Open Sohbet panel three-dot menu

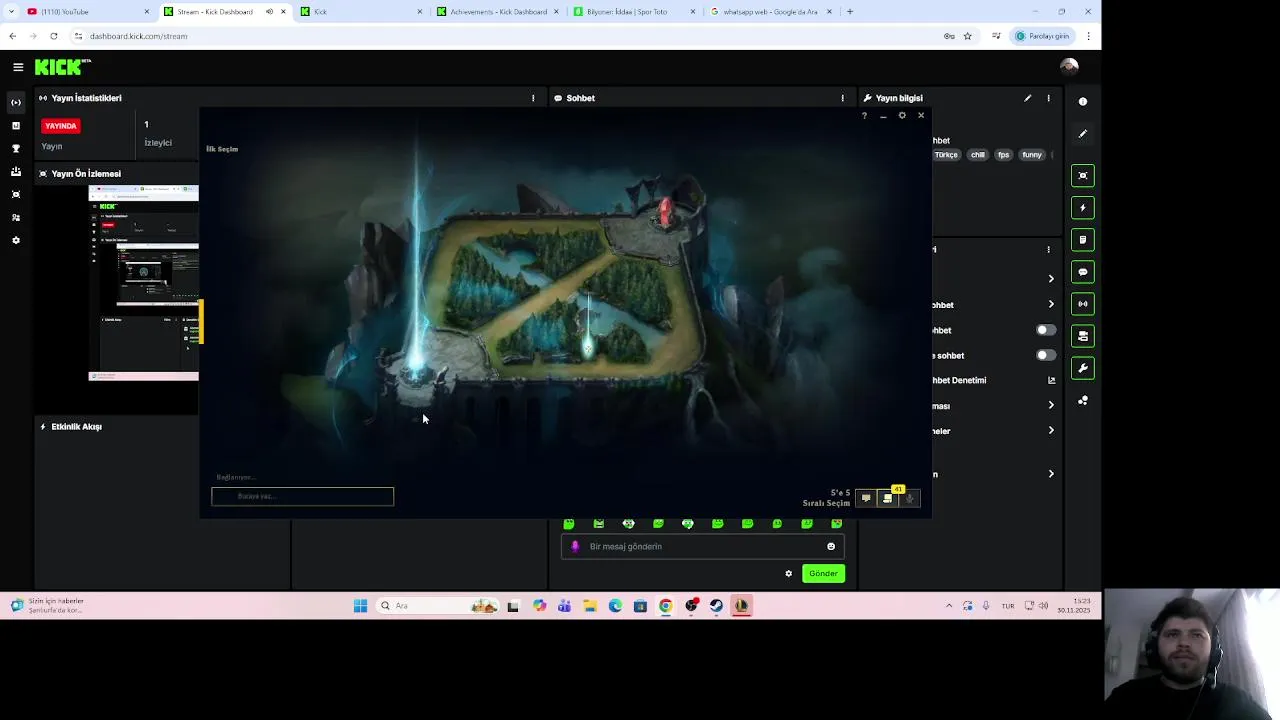[x=842, y=98]
